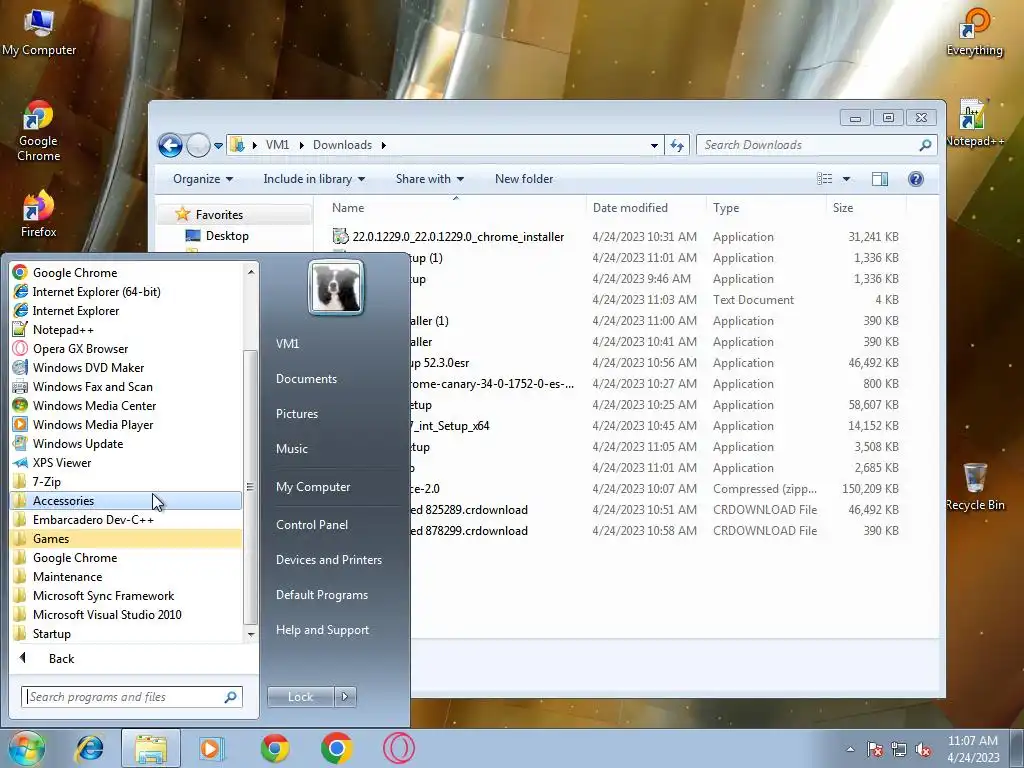Sort files by Size column header

coord(842,208)
